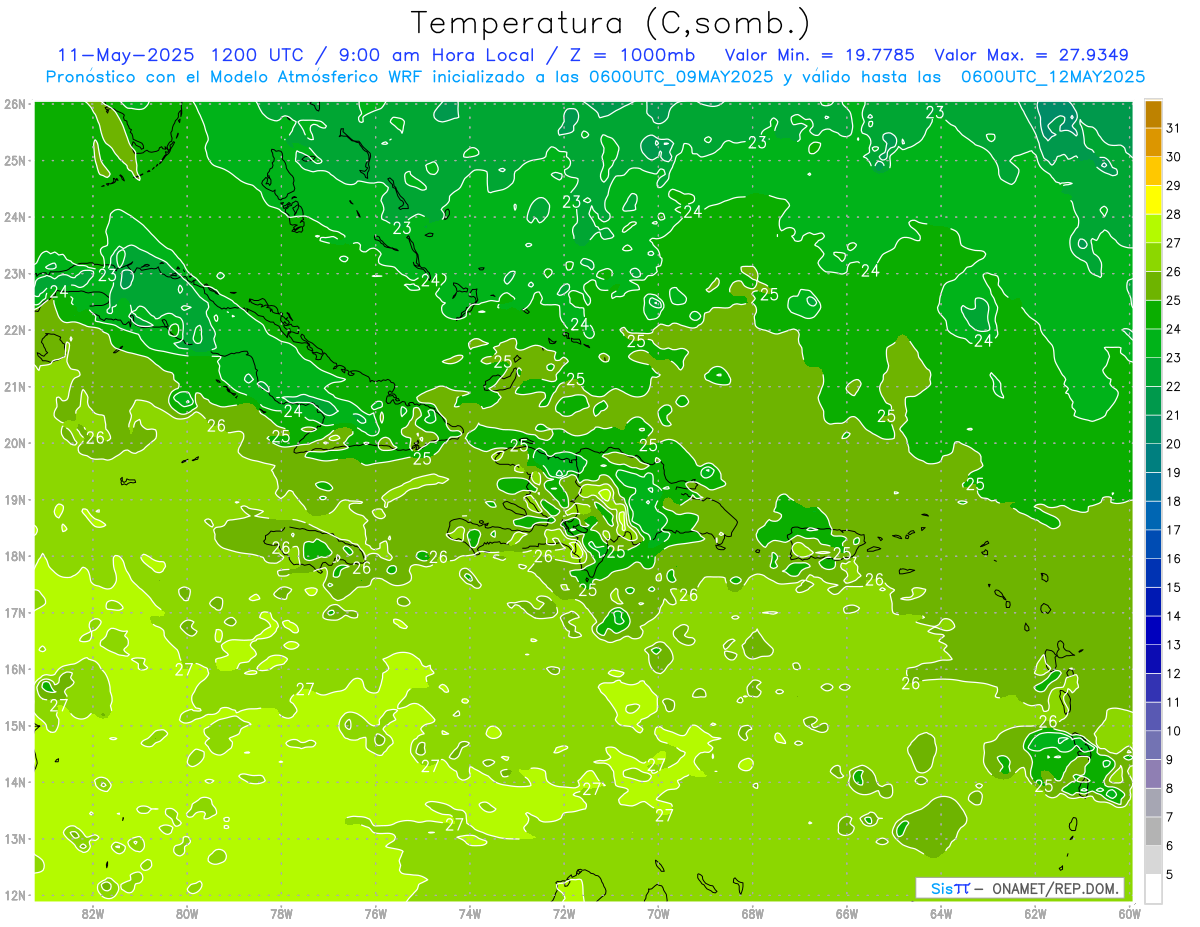
Task: Select the "Valor Min. = 19.7785" text
Action: [x=819, y=54]
